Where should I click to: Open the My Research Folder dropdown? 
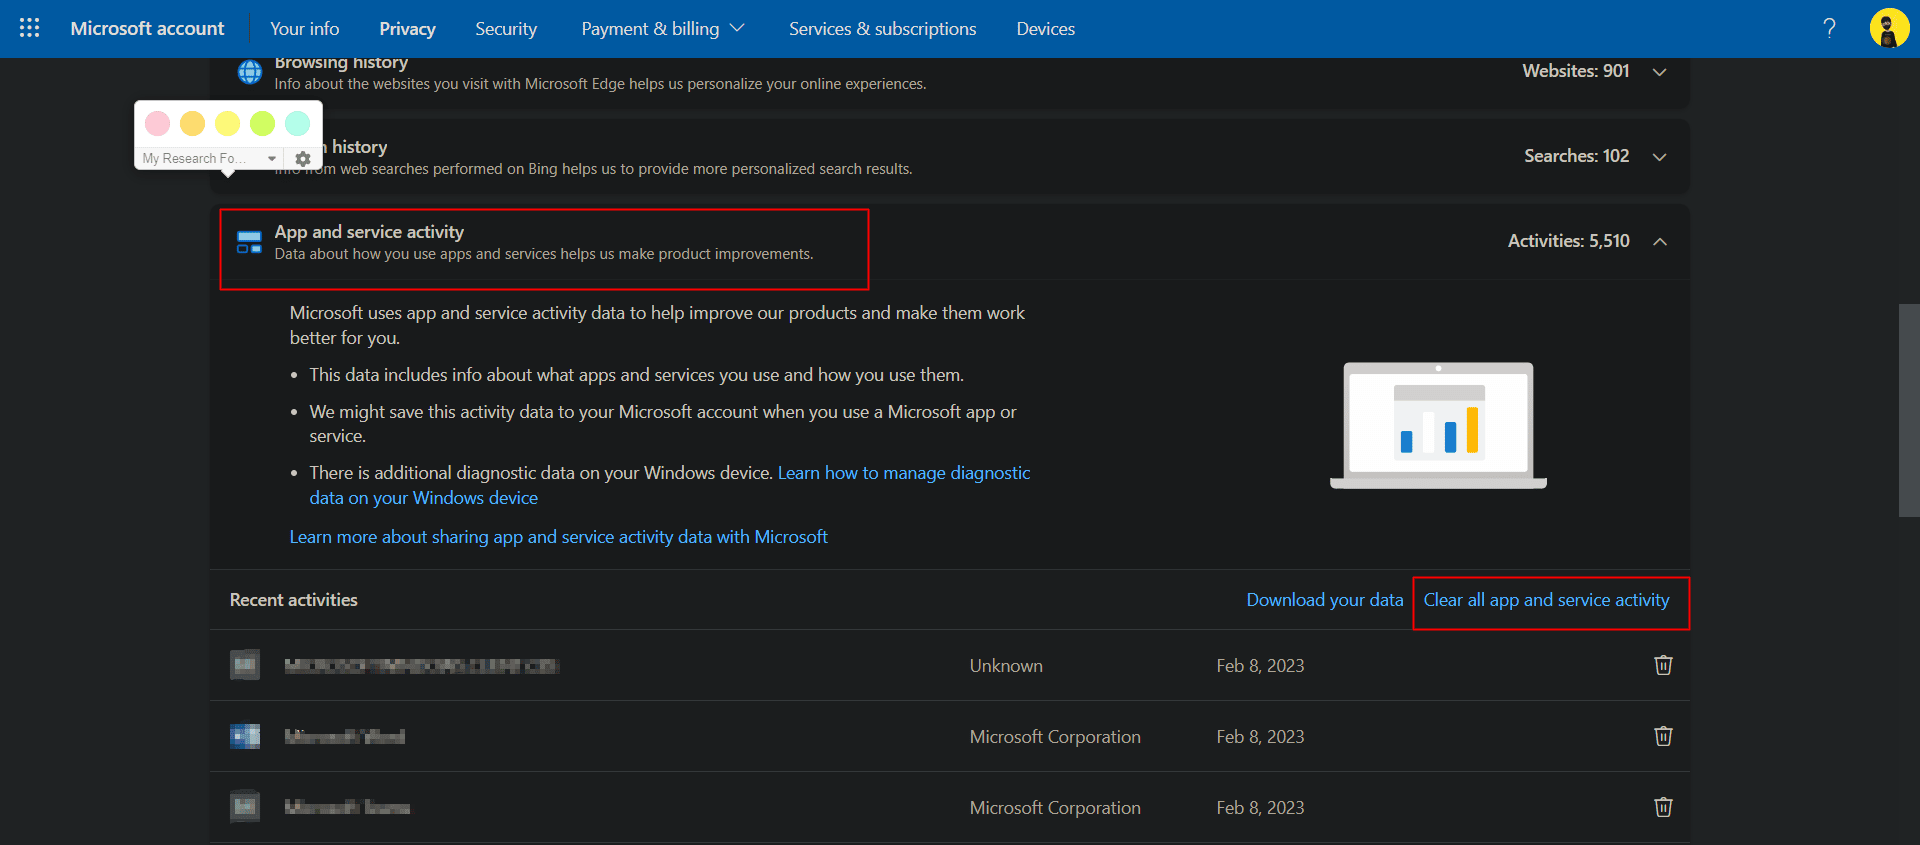click(x=209, y=158)
